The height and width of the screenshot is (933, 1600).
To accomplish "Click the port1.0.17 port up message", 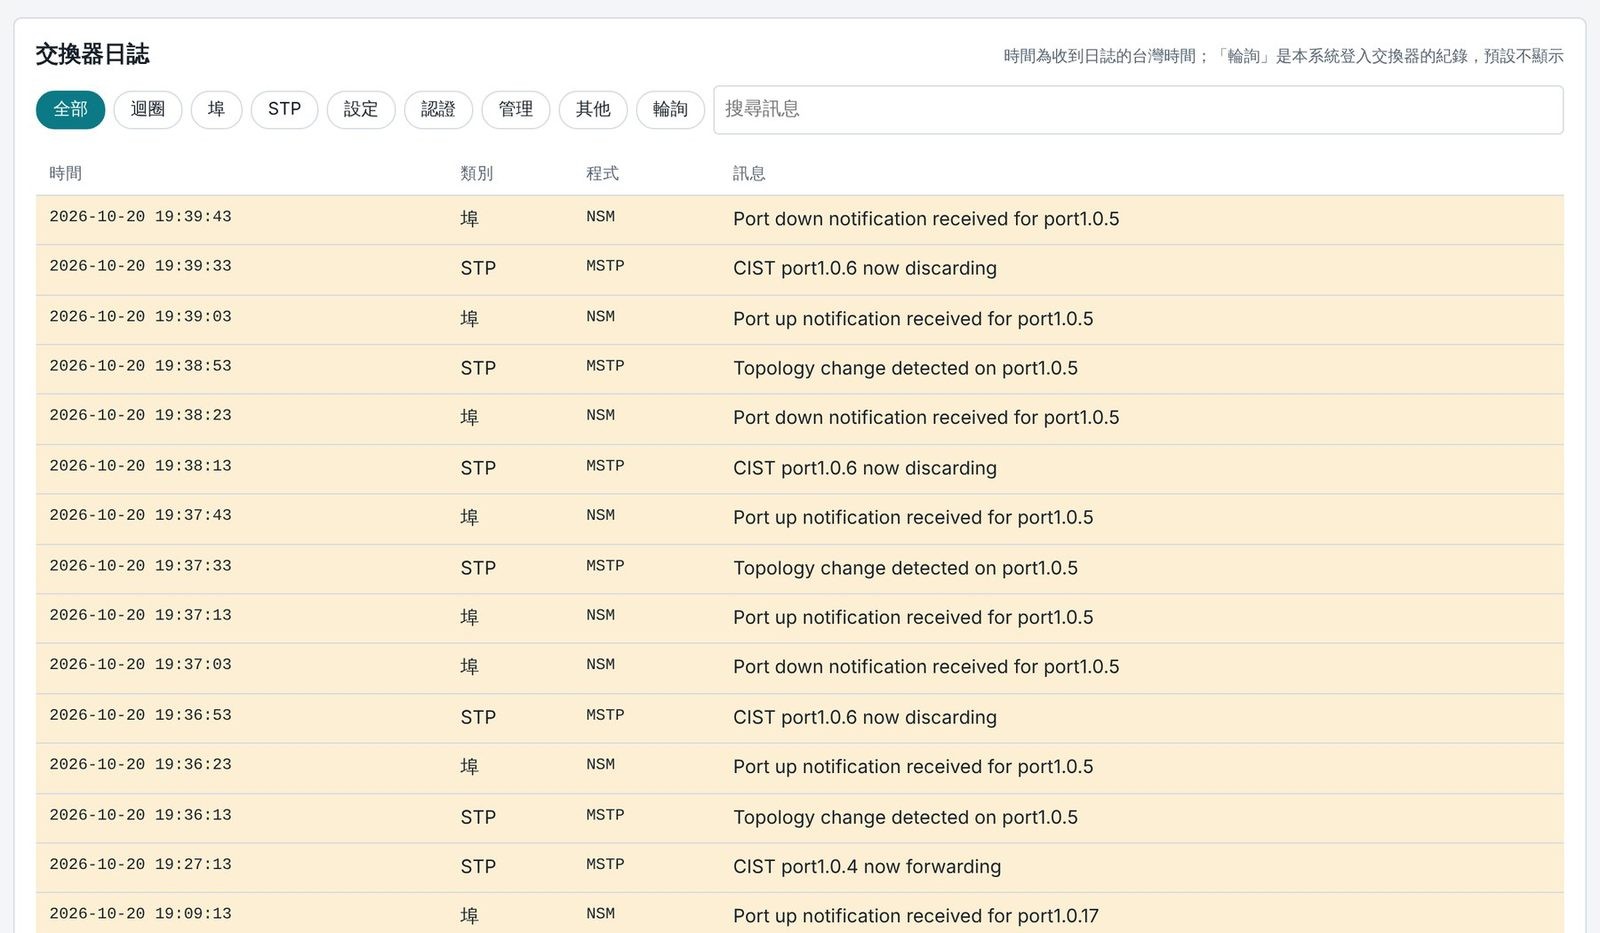I will pyautogui.click(x=916, y=916).
